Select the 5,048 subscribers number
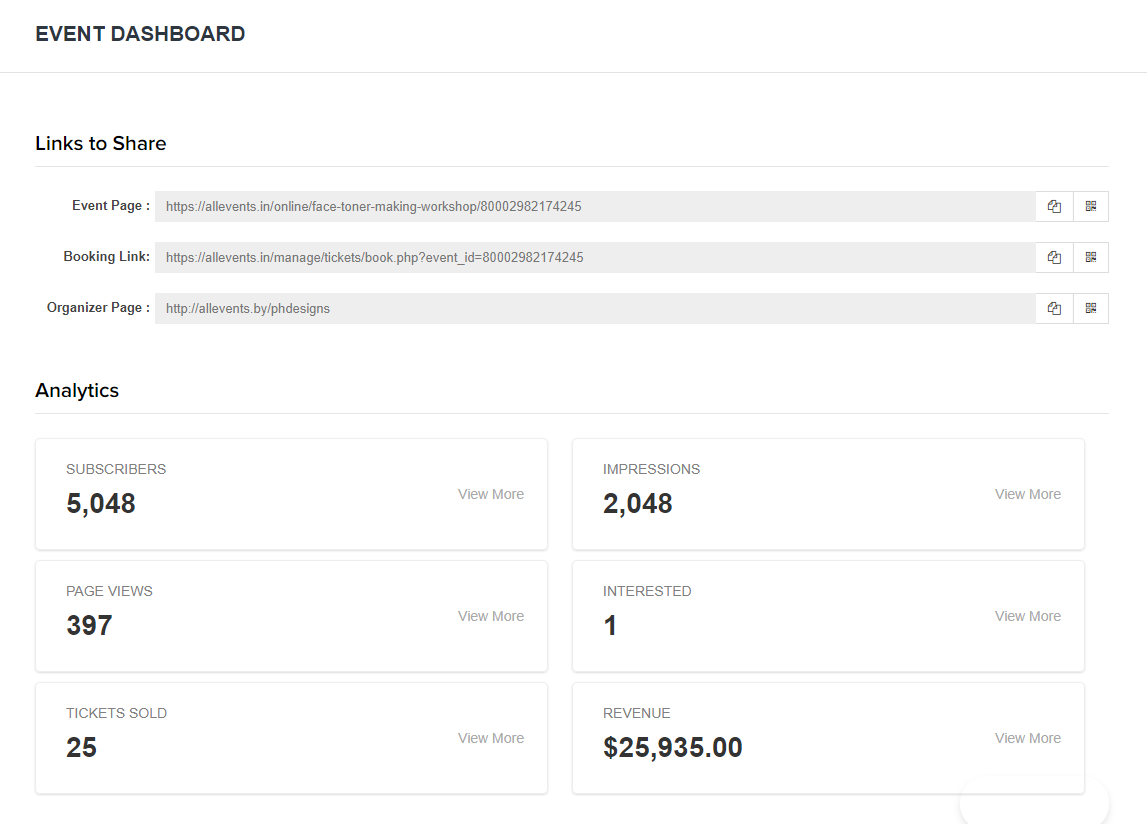 [101, 503]
